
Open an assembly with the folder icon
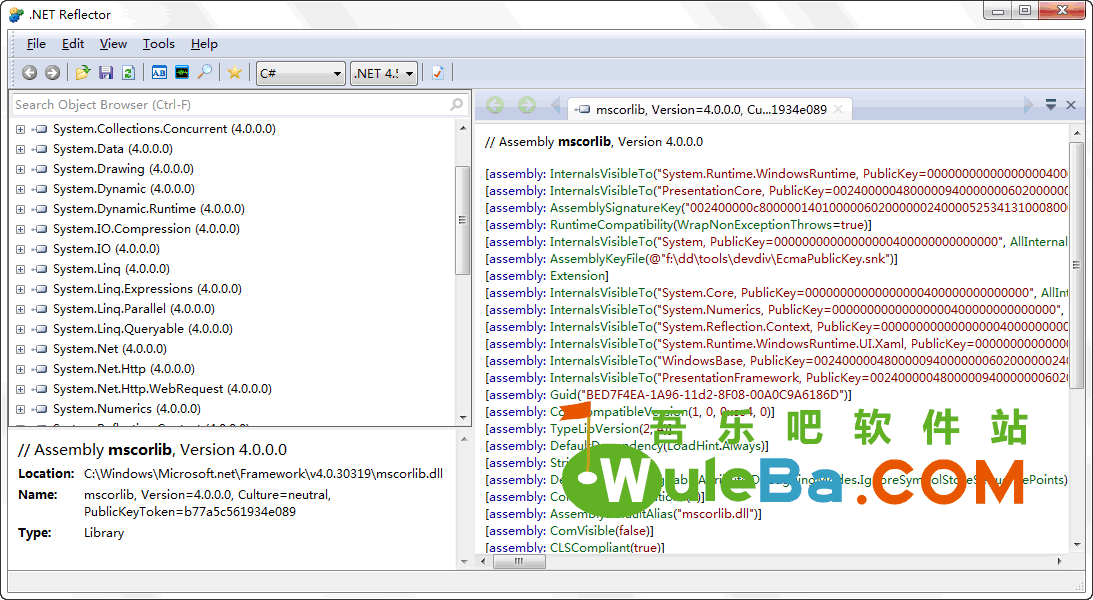coord(83,72)
